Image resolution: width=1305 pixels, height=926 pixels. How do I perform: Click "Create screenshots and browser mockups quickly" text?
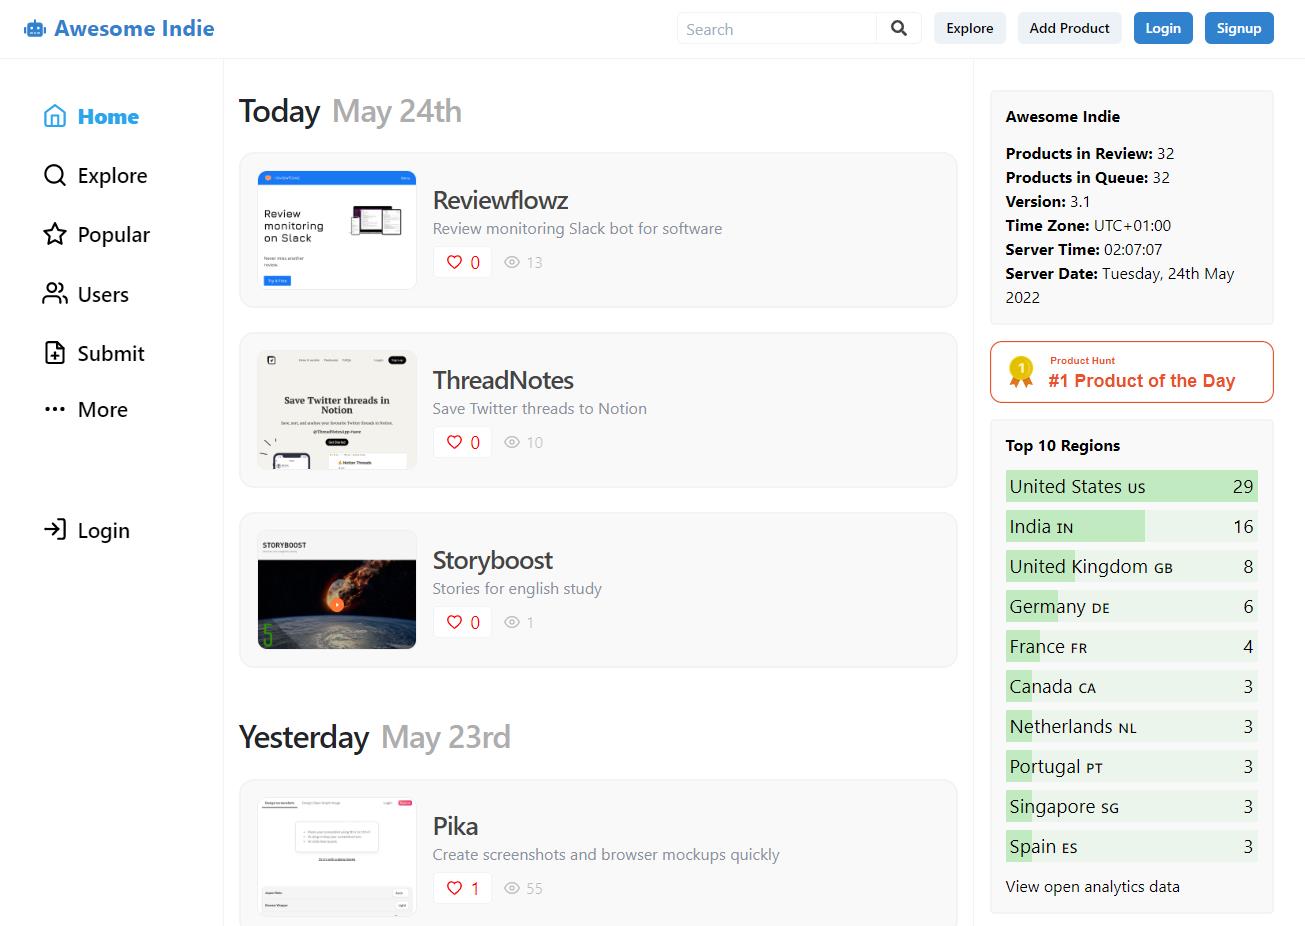[x=606, y=854]
